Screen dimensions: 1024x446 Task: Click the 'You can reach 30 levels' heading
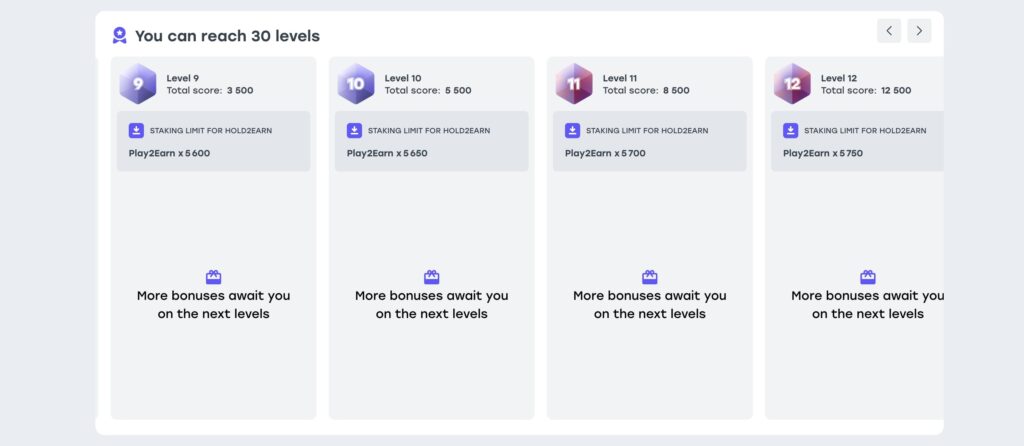(227, 36)
